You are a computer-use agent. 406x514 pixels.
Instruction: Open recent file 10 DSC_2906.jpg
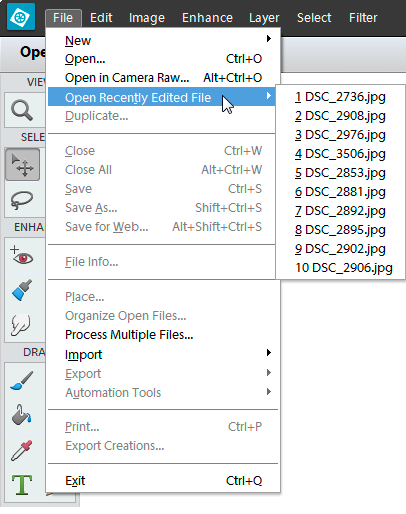344,268
